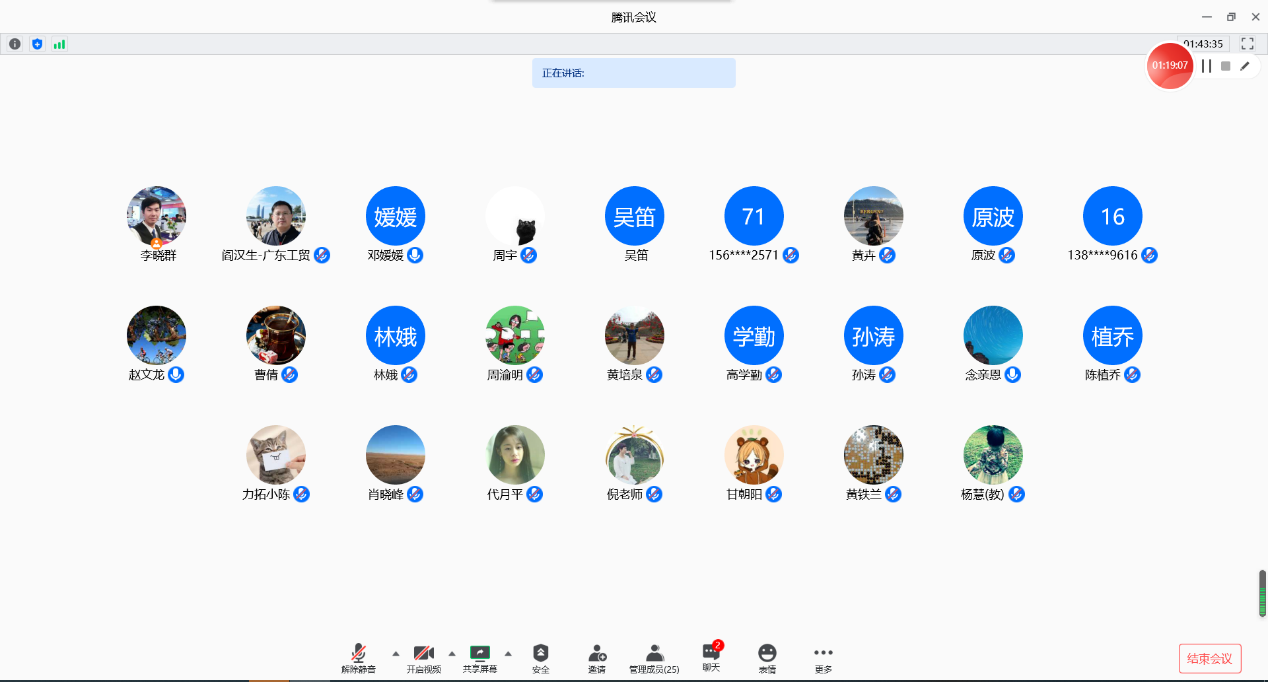Click the 结束会议 end meeting button

1210,658
